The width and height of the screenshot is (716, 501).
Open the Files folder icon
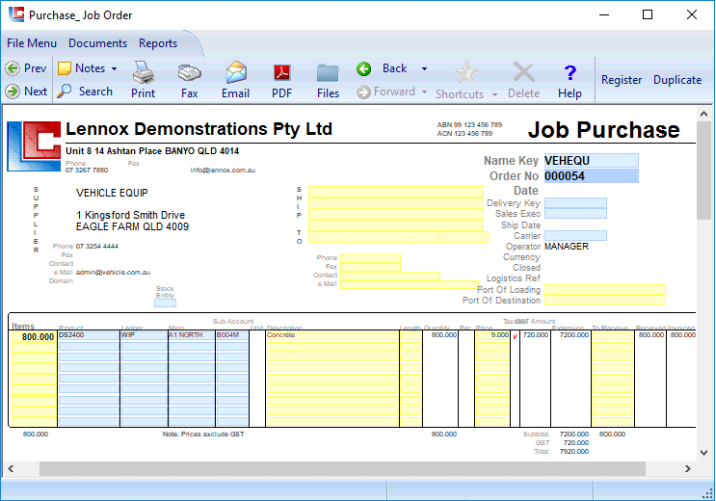click(328, 73)
